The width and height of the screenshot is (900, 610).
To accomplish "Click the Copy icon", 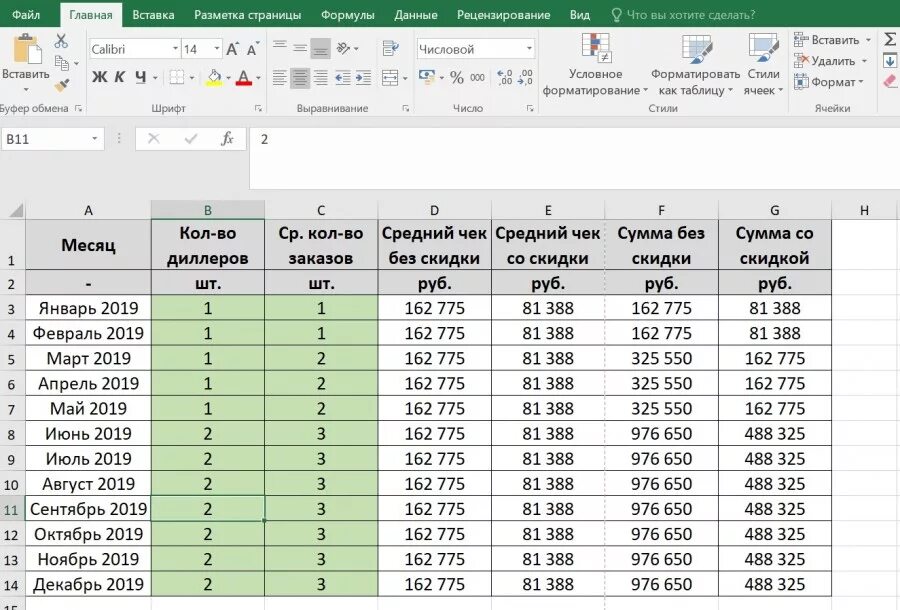I will [62, 62].
